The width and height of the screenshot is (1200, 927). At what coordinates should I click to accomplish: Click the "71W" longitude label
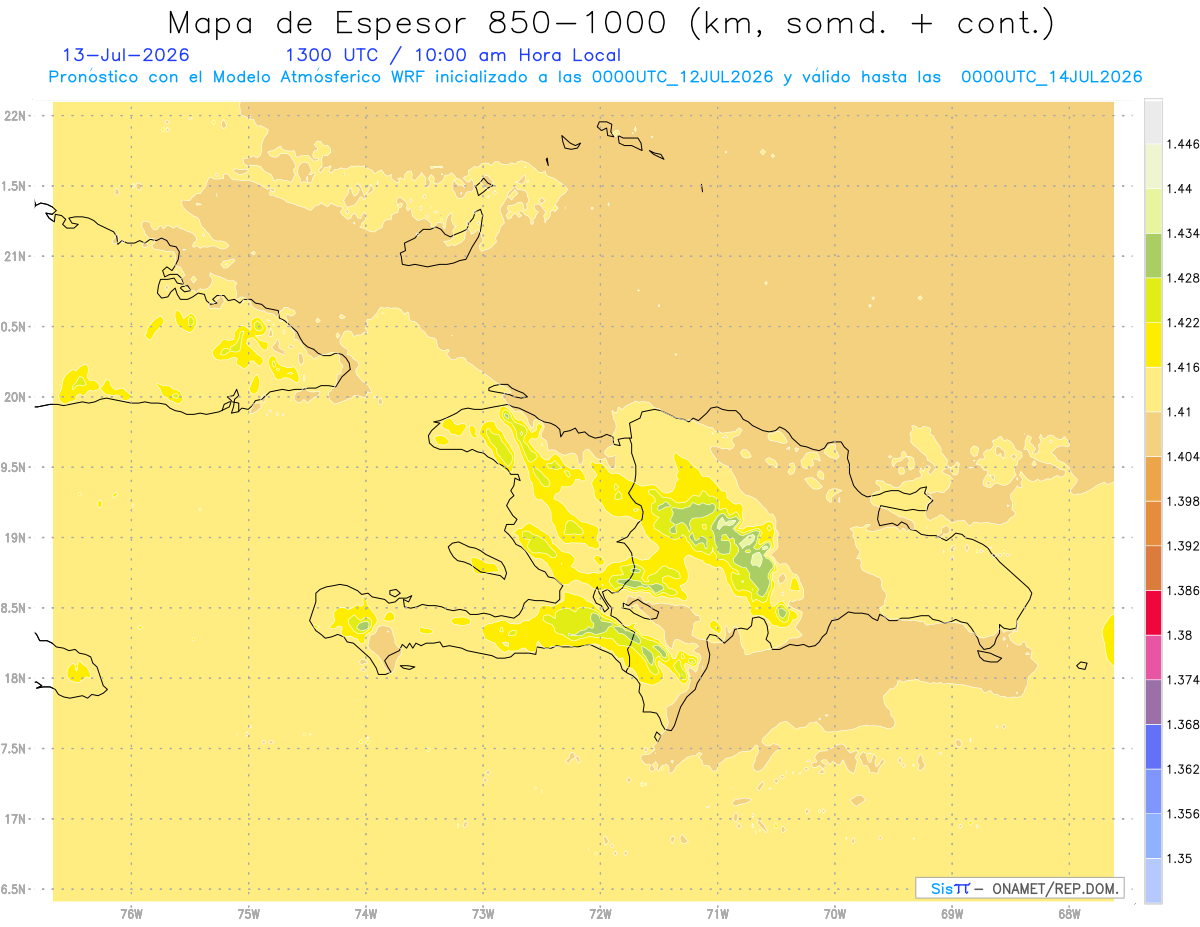tap(717, 914)
